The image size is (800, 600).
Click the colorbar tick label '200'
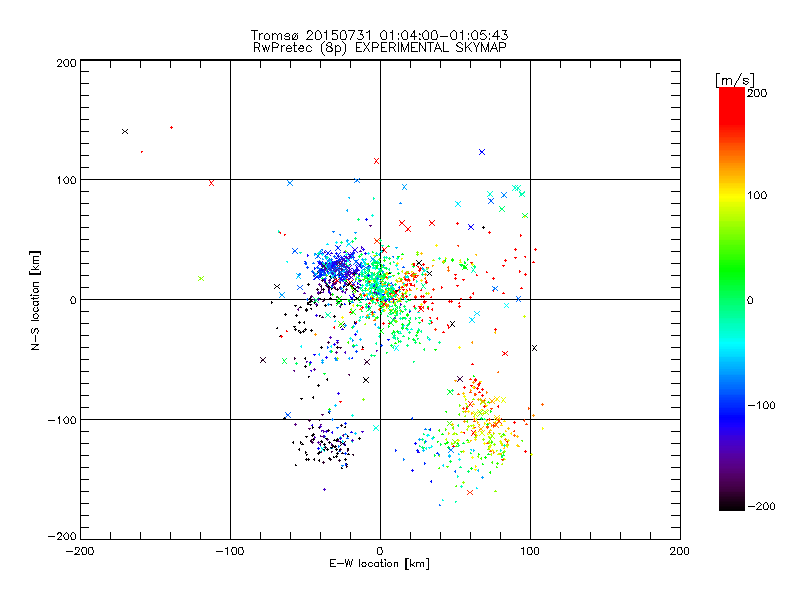coord(757,93)
